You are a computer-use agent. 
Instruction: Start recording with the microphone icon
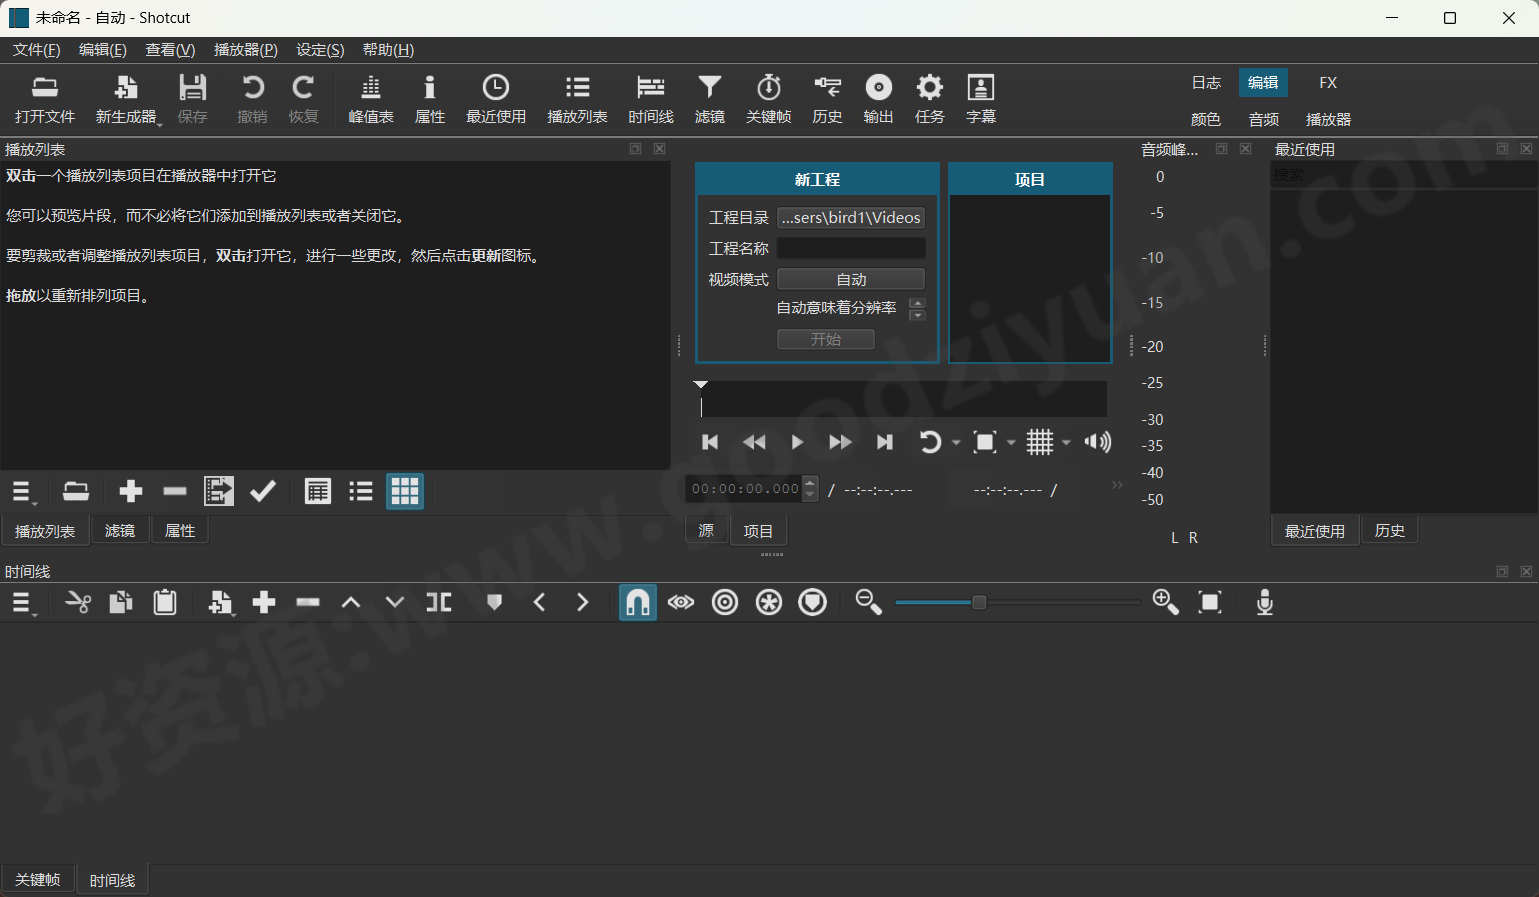(1264, 602)
